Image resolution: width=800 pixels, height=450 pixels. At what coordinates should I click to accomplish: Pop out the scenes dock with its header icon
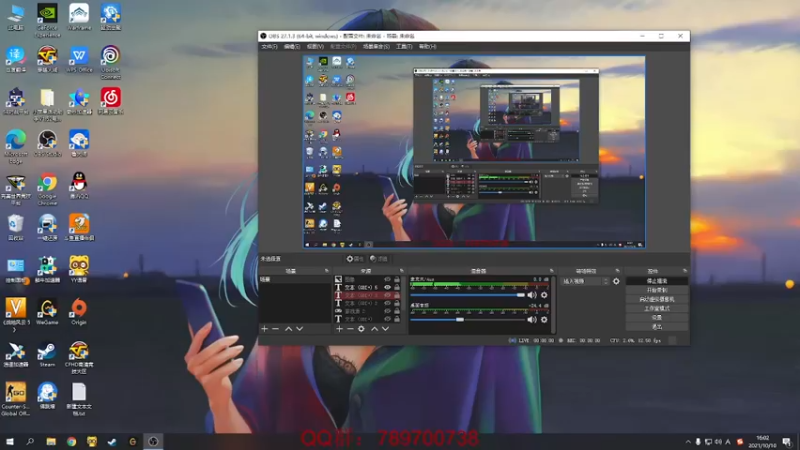(327, 271)
